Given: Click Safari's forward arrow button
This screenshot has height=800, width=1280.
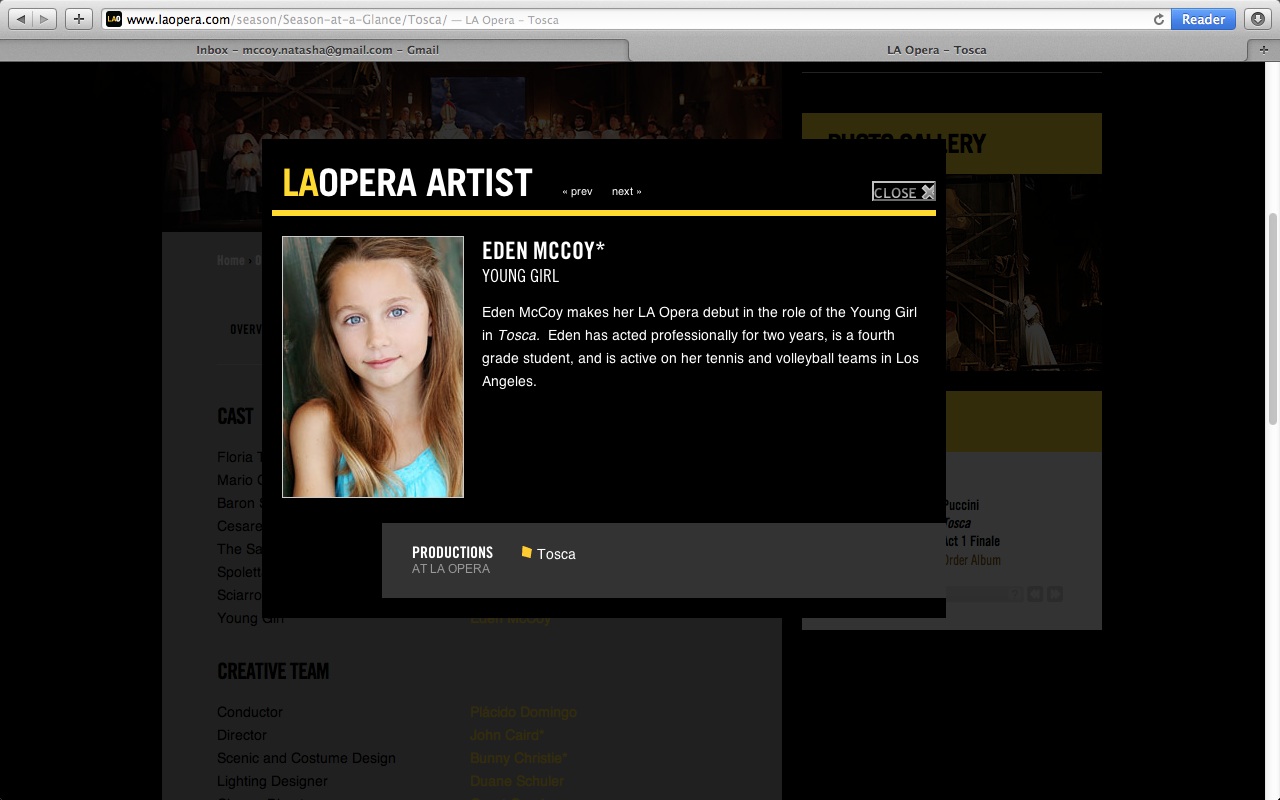Looking at the screenshot, I should coord(46,19).
